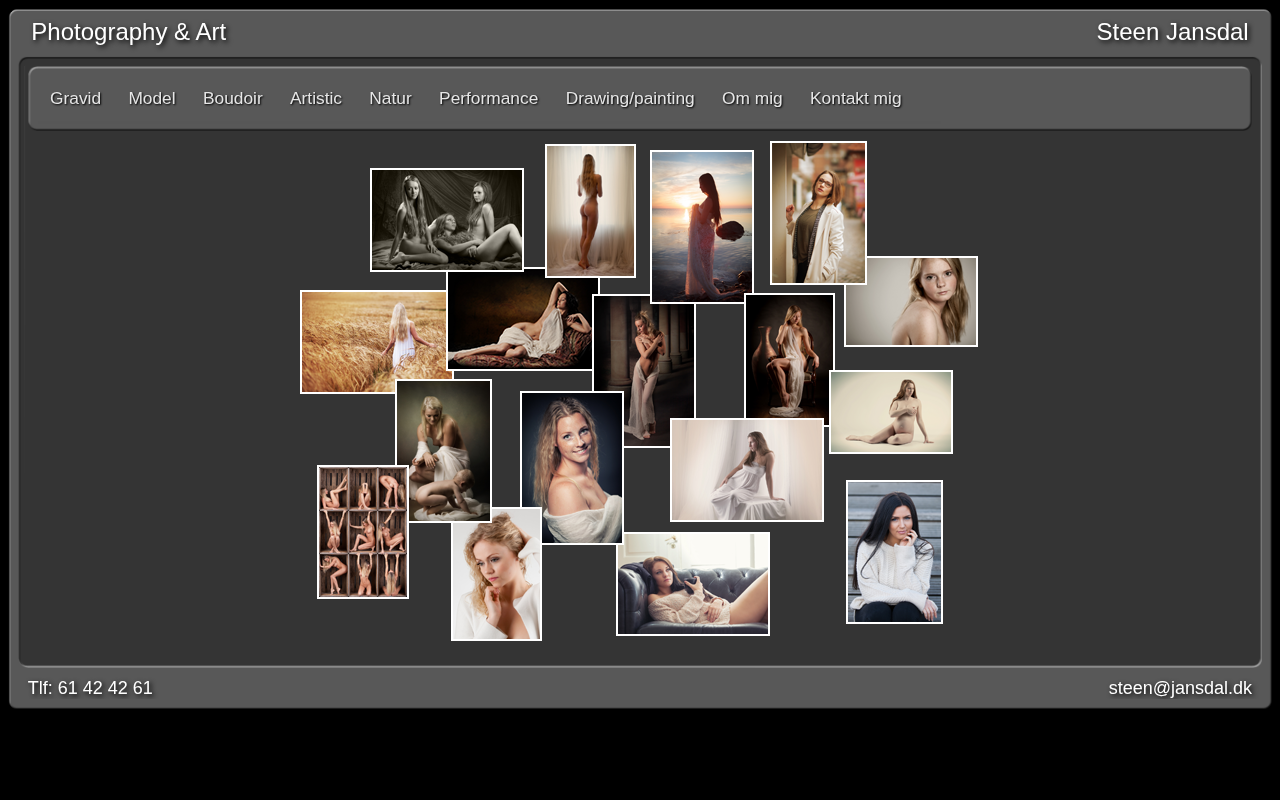Click the Photography & Art site title
Image resolution: width=1280 pixels, height=800 pixels.
[129, 32]
